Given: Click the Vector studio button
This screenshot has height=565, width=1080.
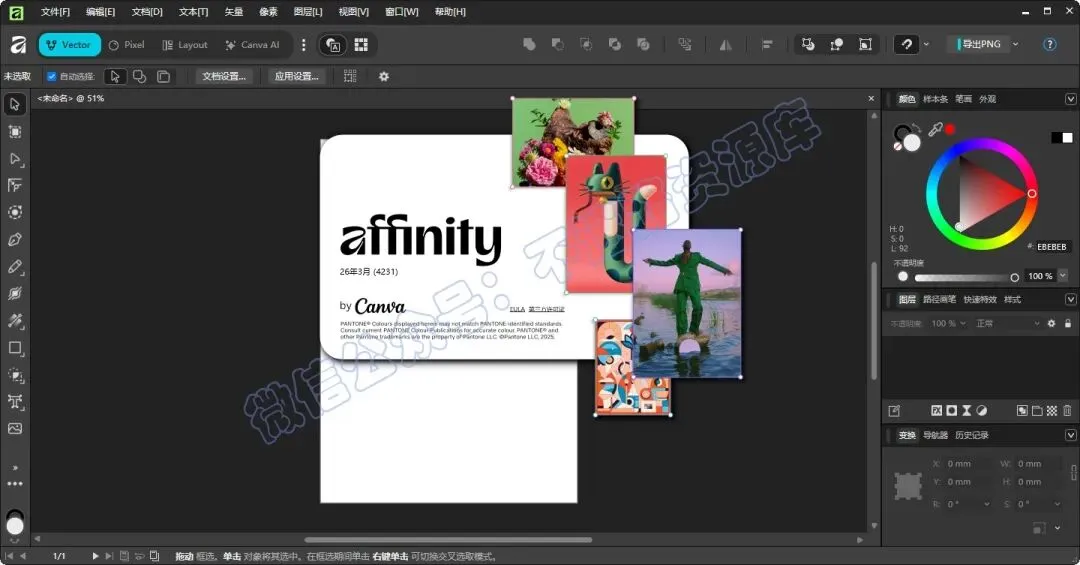Looking at the screenshot, I should pyautogui.click(x=69, y=45).
